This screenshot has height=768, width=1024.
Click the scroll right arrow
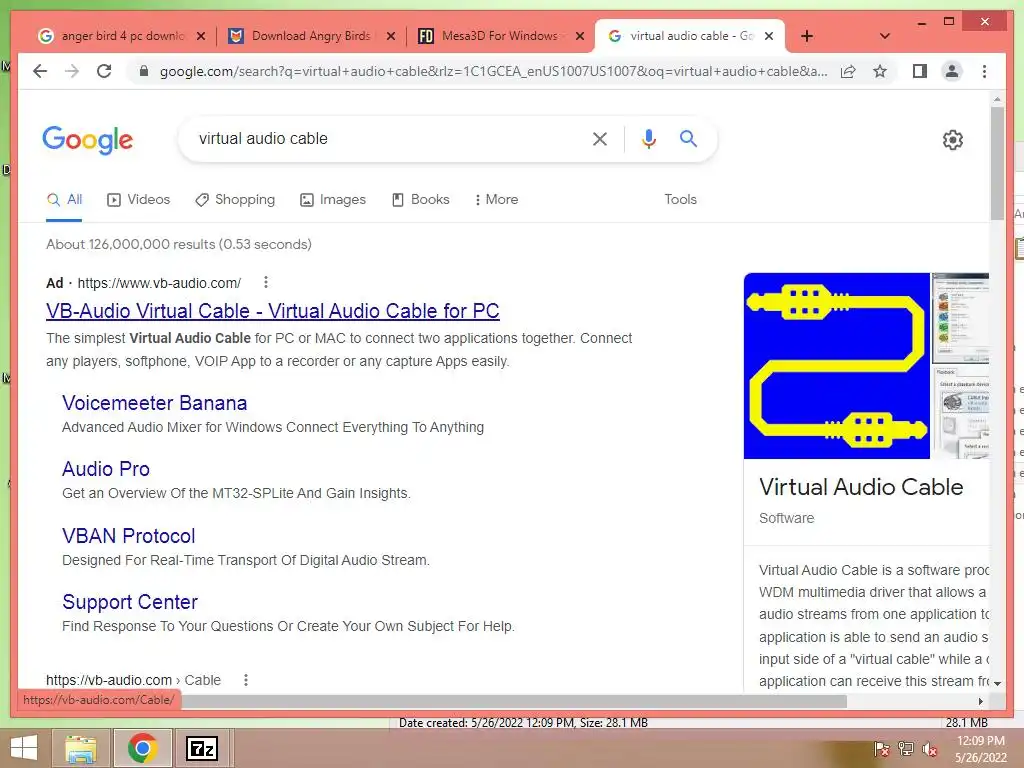click(x=980, y=701)
